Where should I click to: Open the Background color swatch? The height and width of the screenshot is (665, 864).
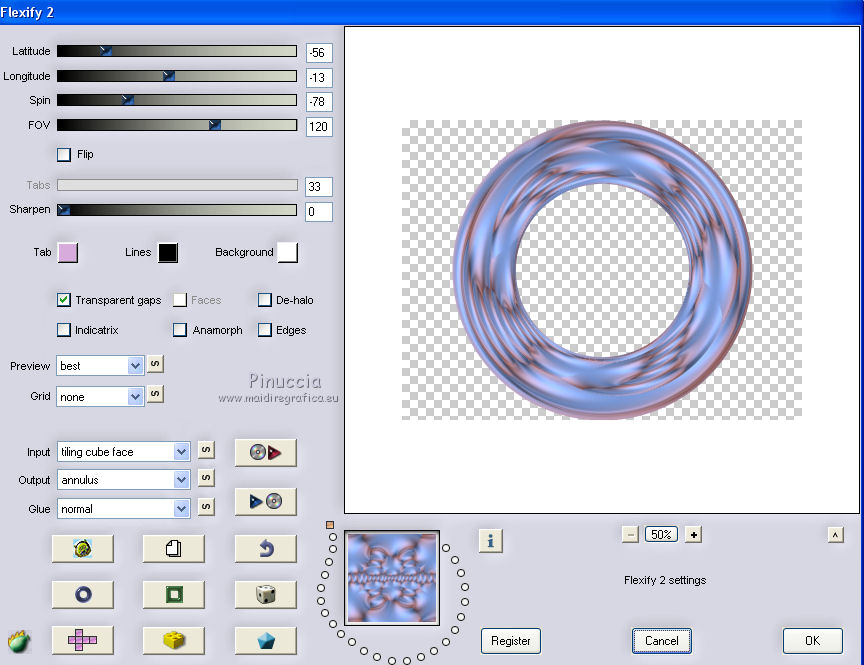[288, 252]
